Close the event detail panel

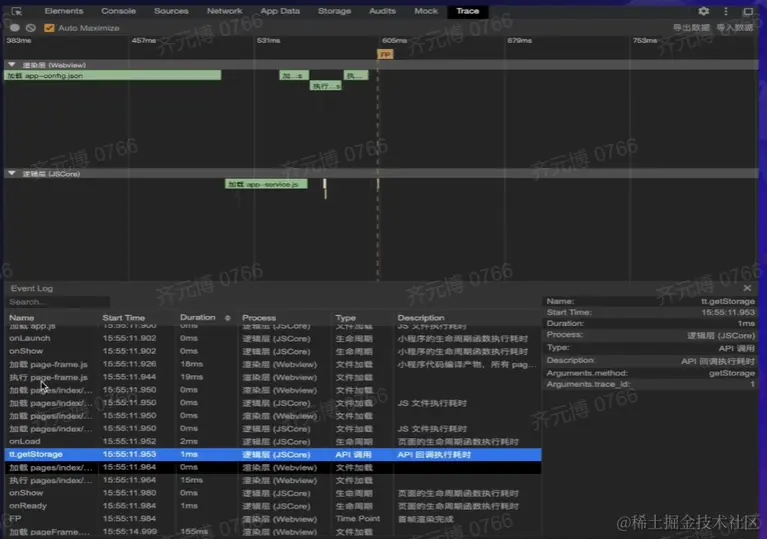coord(747,288)
